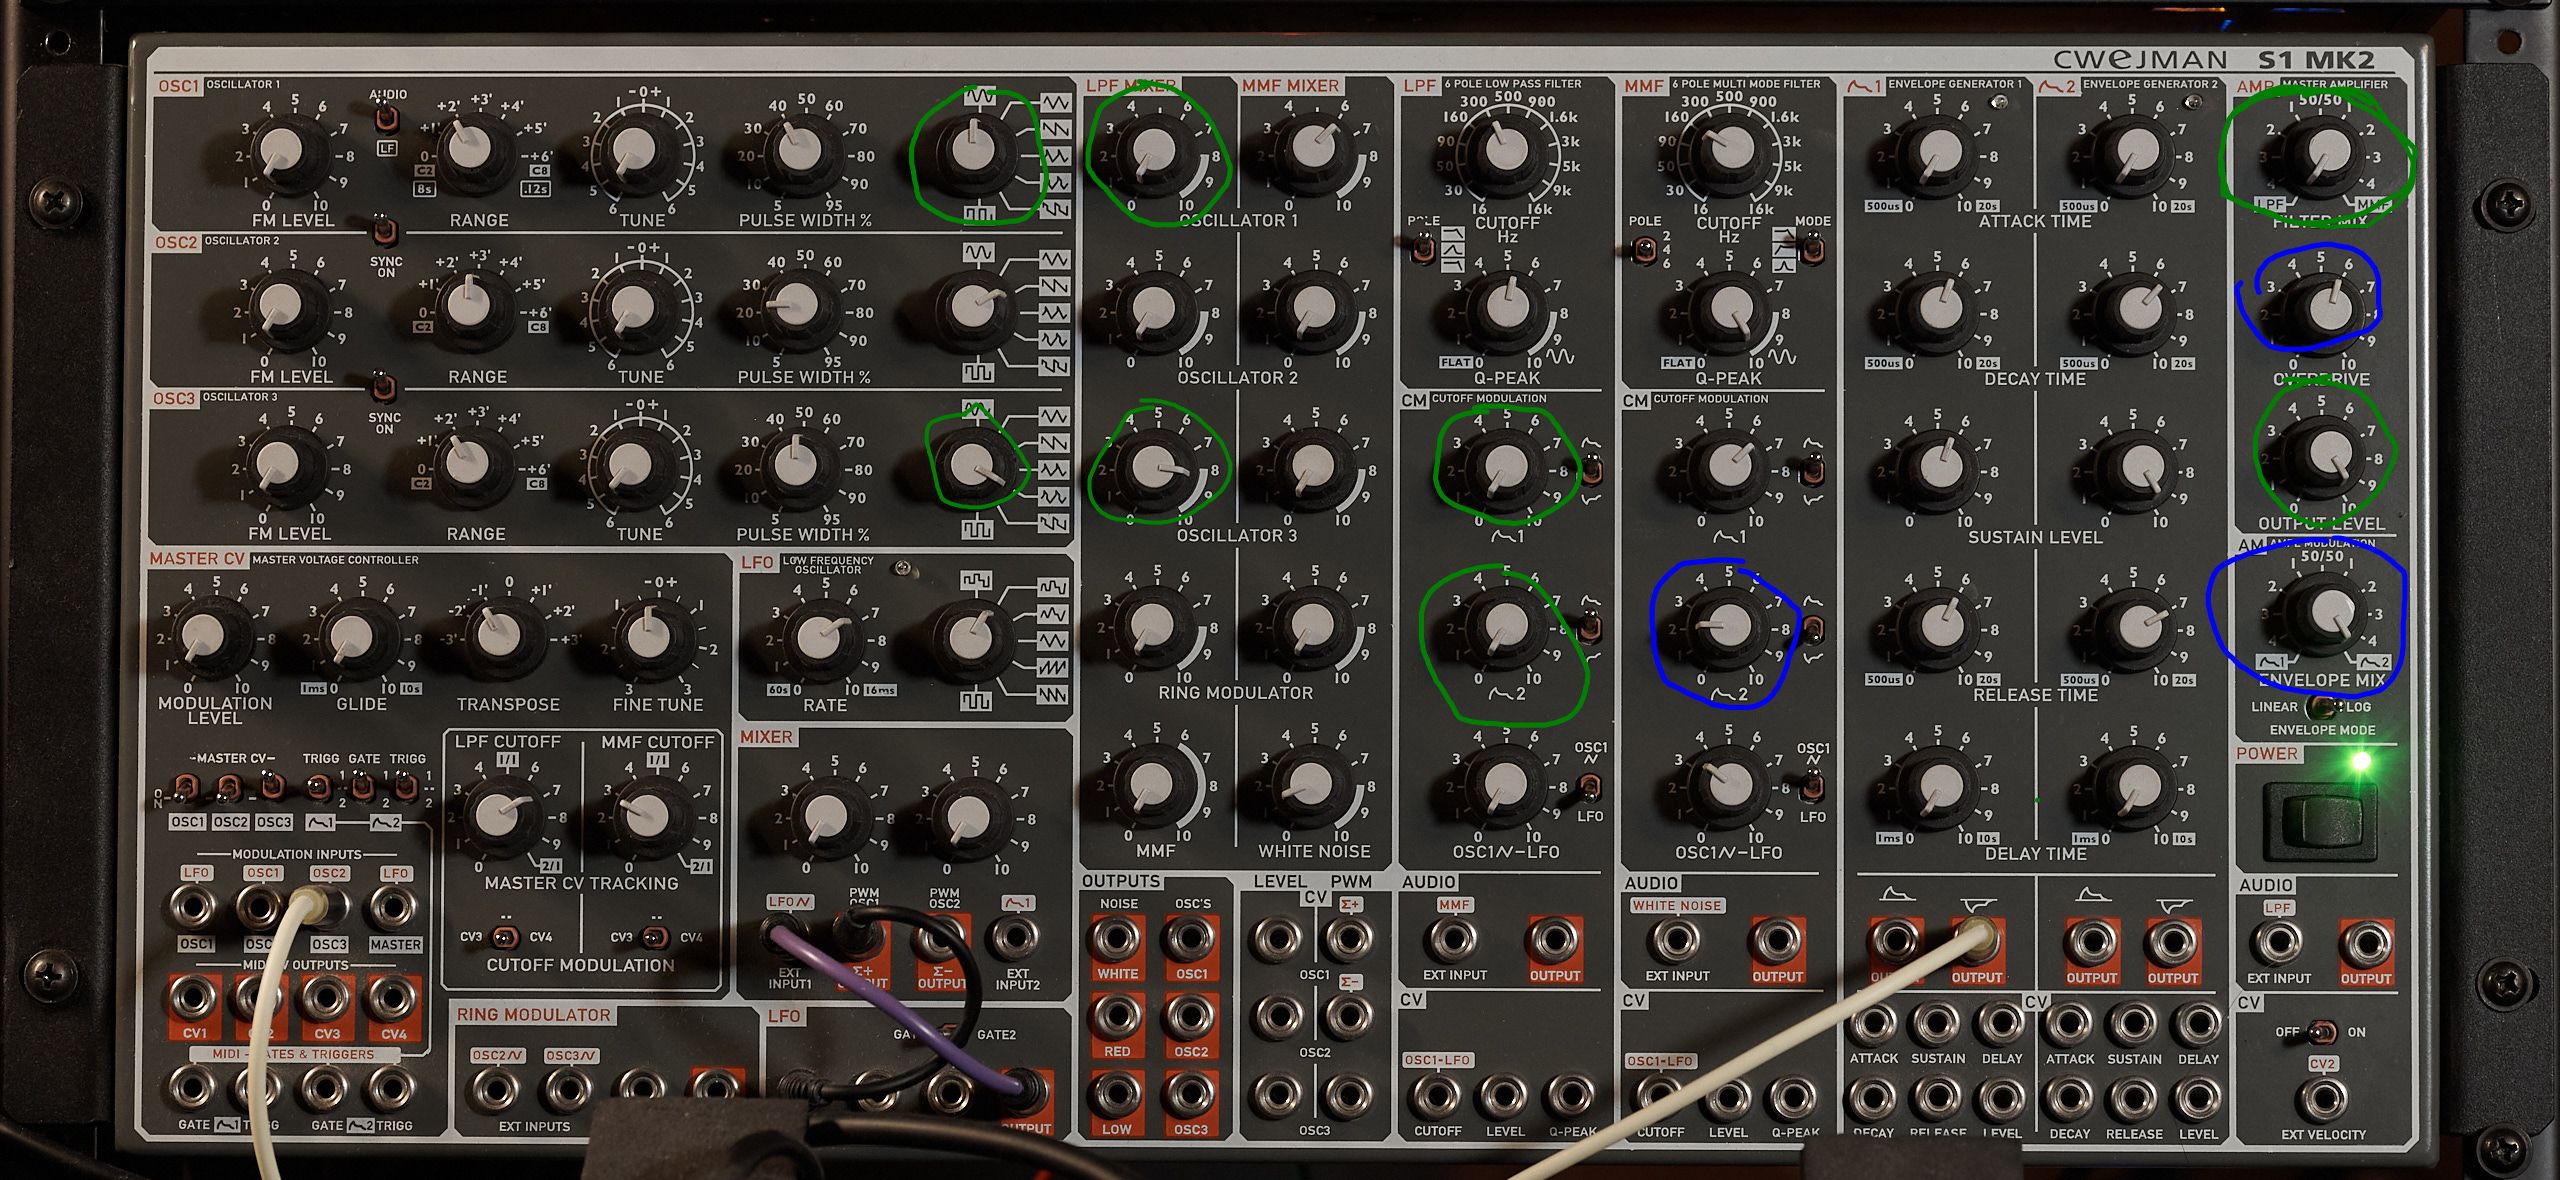Image resolution: width=2560 pixels, height=1180 pixels.
Task: Flip the LINEAR/LOG envelope mode switch
Action: (x=2321, y=708)
